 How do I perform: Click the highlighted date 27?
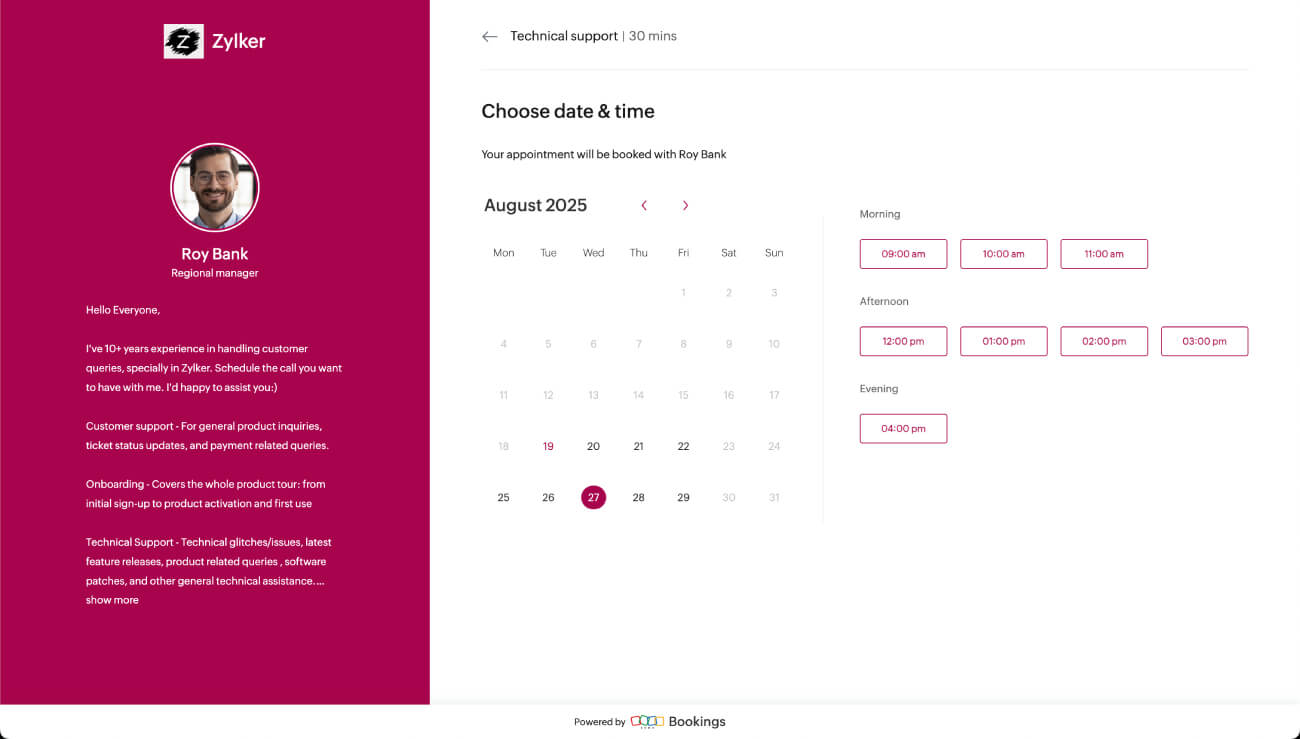tap(593, 497)
